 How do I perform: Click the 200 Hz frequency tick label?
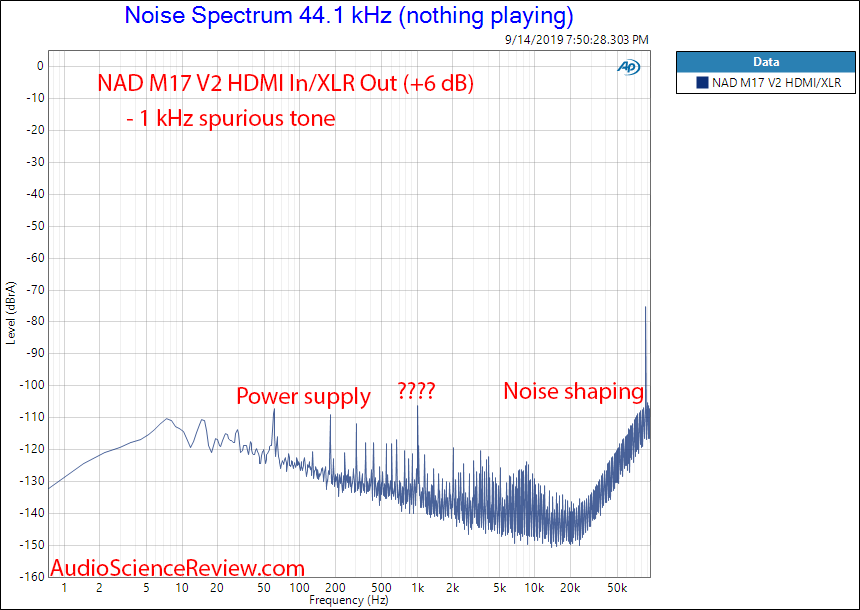pos(335,588)
